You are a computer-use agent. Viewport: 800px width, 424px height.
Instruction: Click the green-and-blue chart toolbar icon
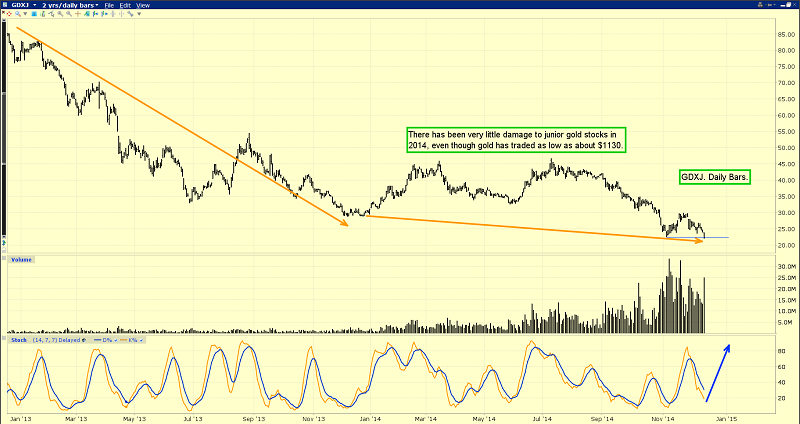pos(87,14)
